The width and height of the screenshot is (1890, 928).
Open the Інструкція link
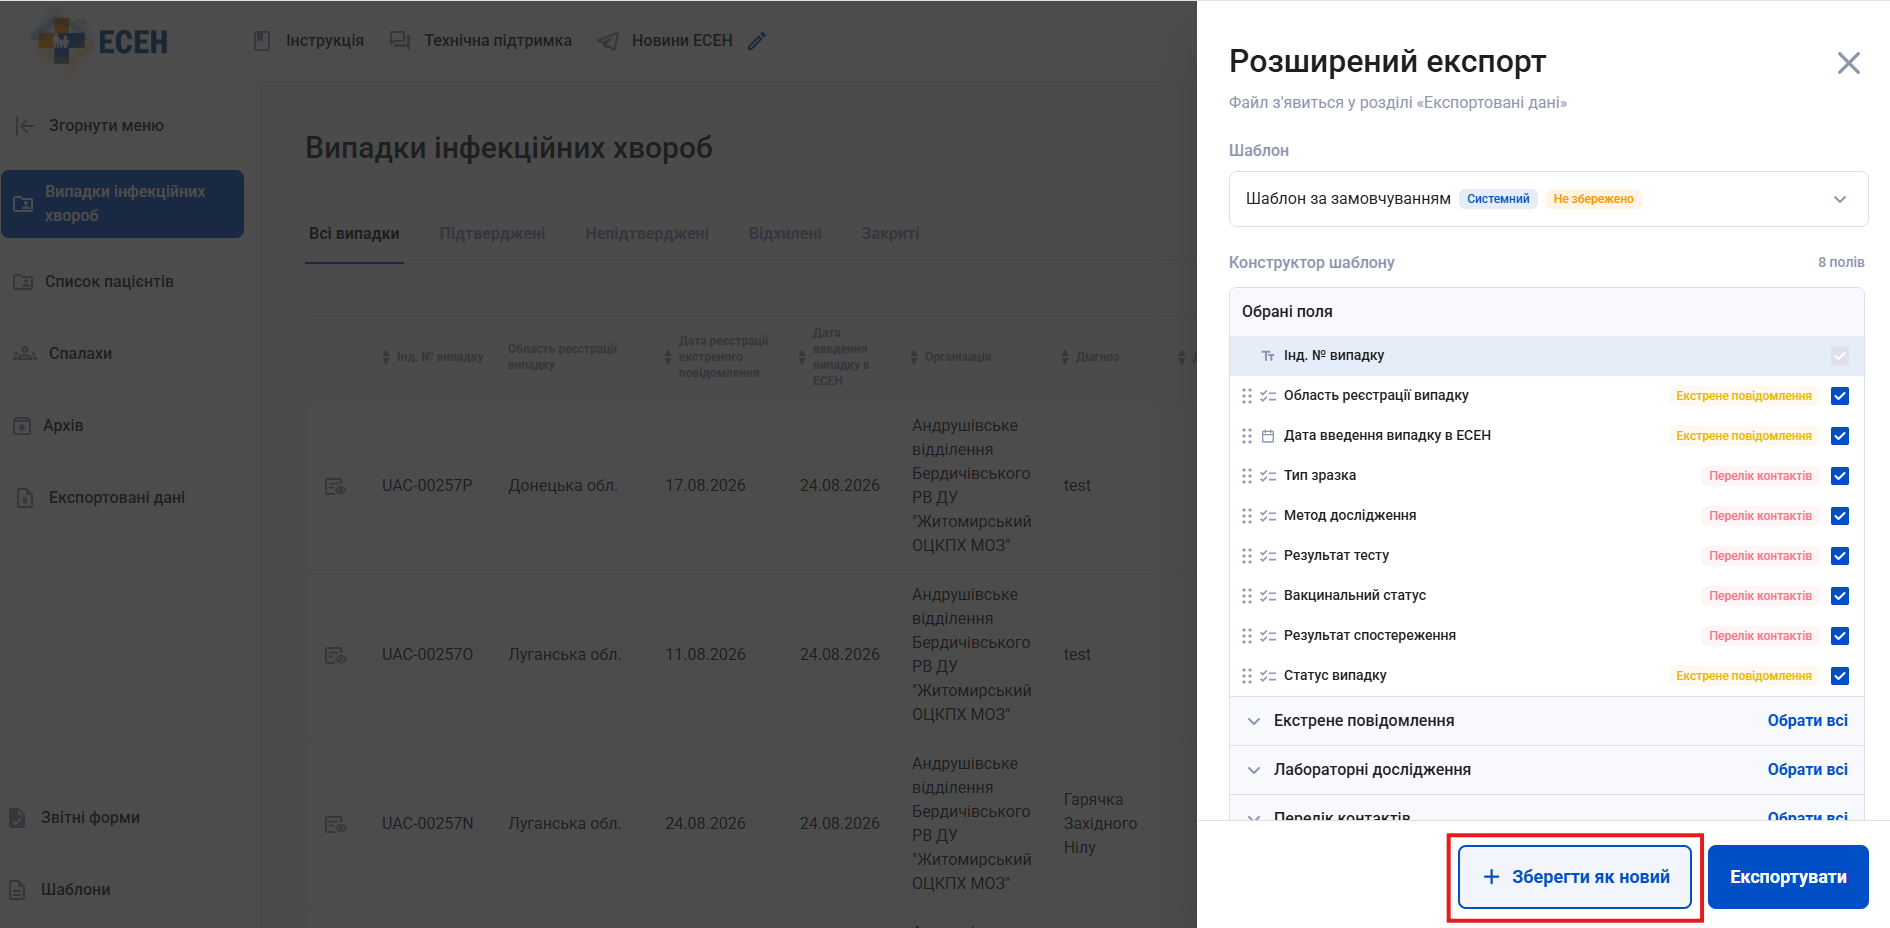[x=325, y=41]
